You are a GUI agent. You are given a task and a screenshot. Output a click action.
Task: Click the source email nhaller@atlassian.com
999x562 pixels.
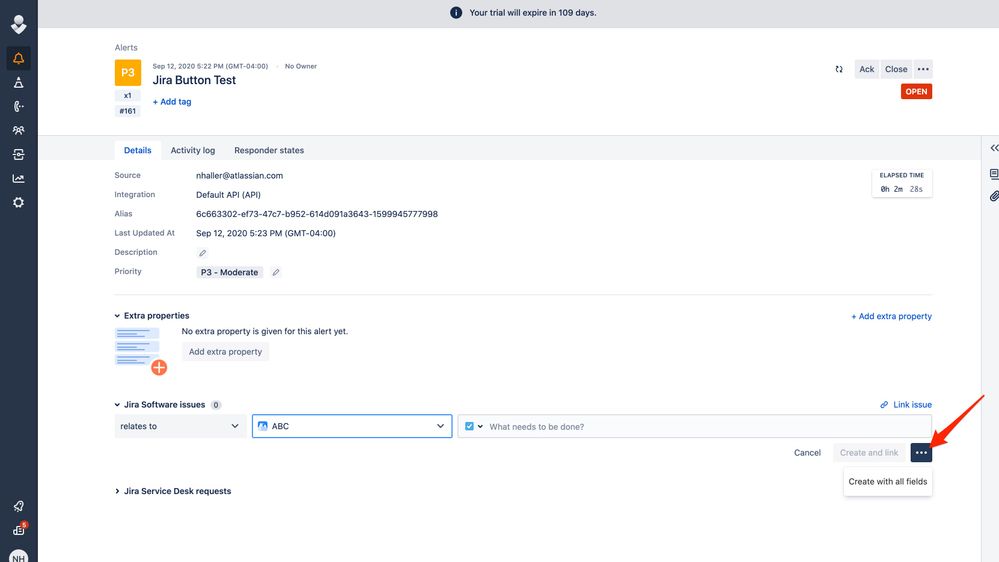click(x=240, y=176)
